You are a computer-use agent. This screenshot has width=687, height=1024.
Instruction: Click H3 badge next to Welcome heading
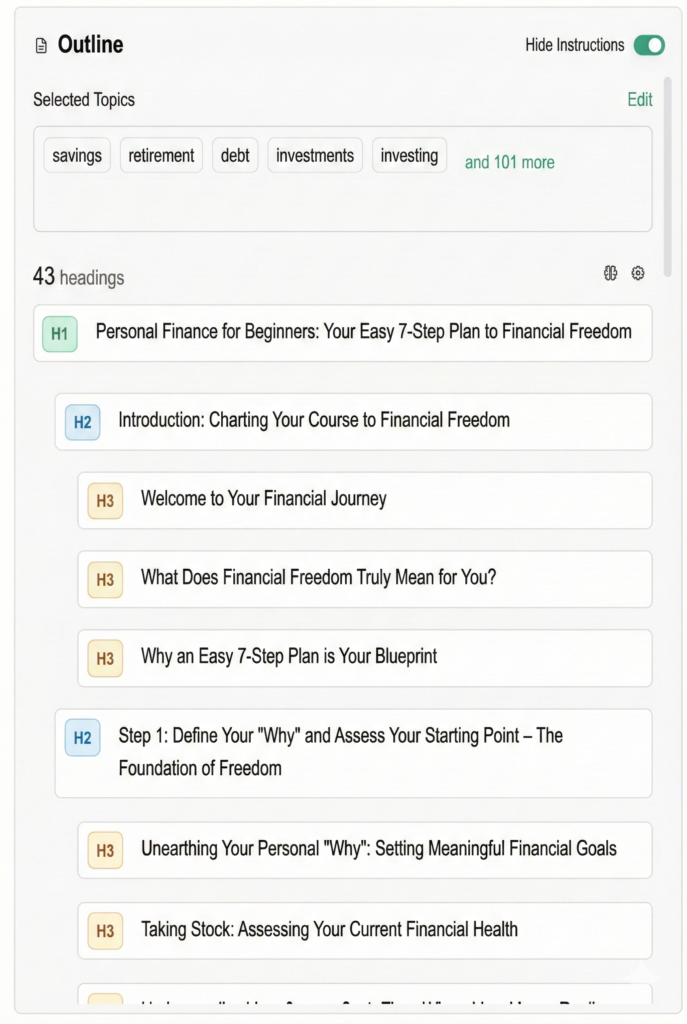pyautogui.click(x=105, y=501)
